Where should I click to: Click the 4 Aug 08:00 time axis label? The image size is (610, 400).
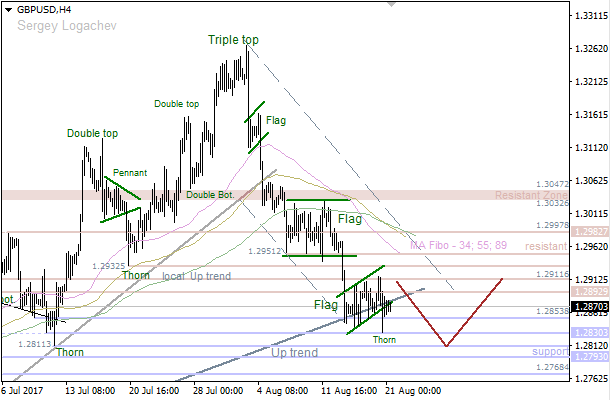280,391
